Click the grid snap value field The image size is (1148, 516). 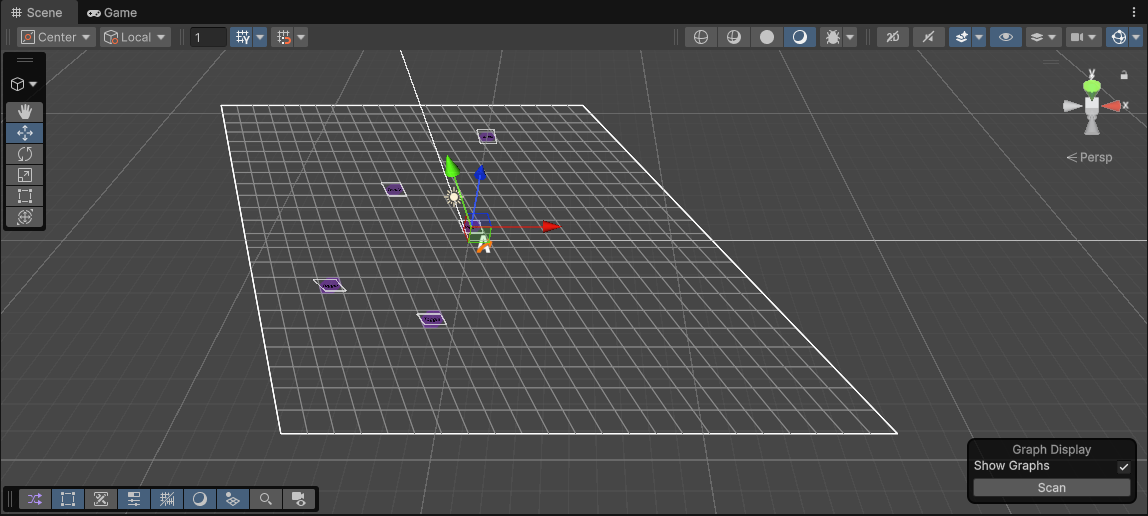tap(208, 37)
